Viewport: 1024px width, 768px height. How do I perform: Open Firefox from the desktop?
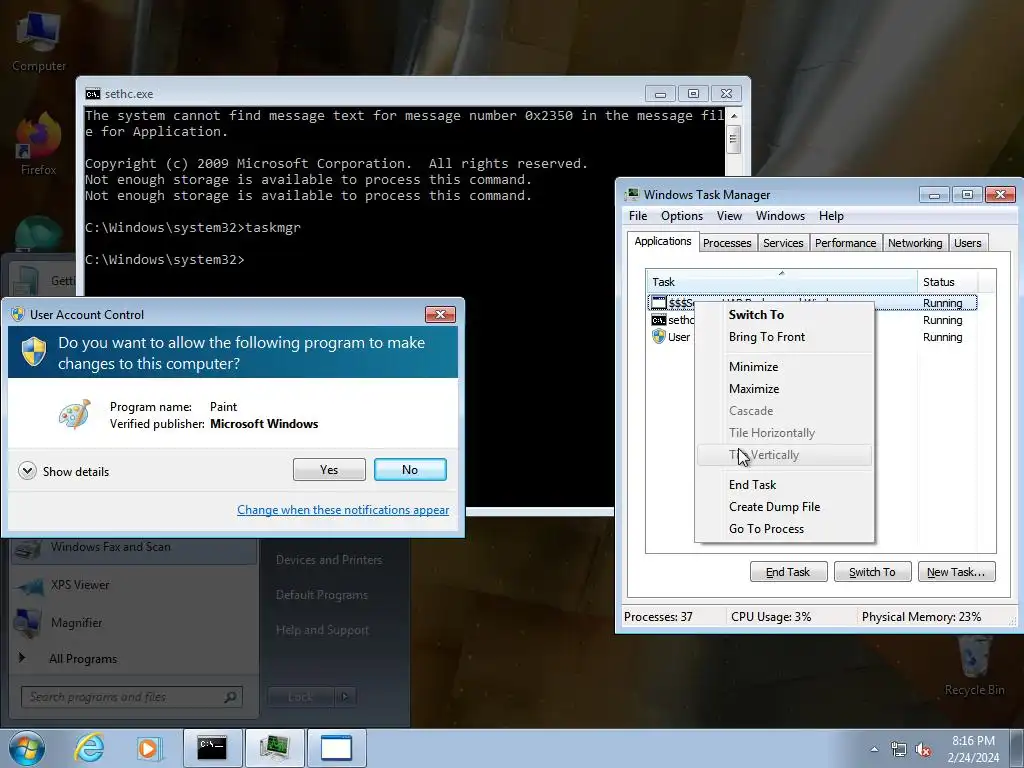click(x=39, y=145)
